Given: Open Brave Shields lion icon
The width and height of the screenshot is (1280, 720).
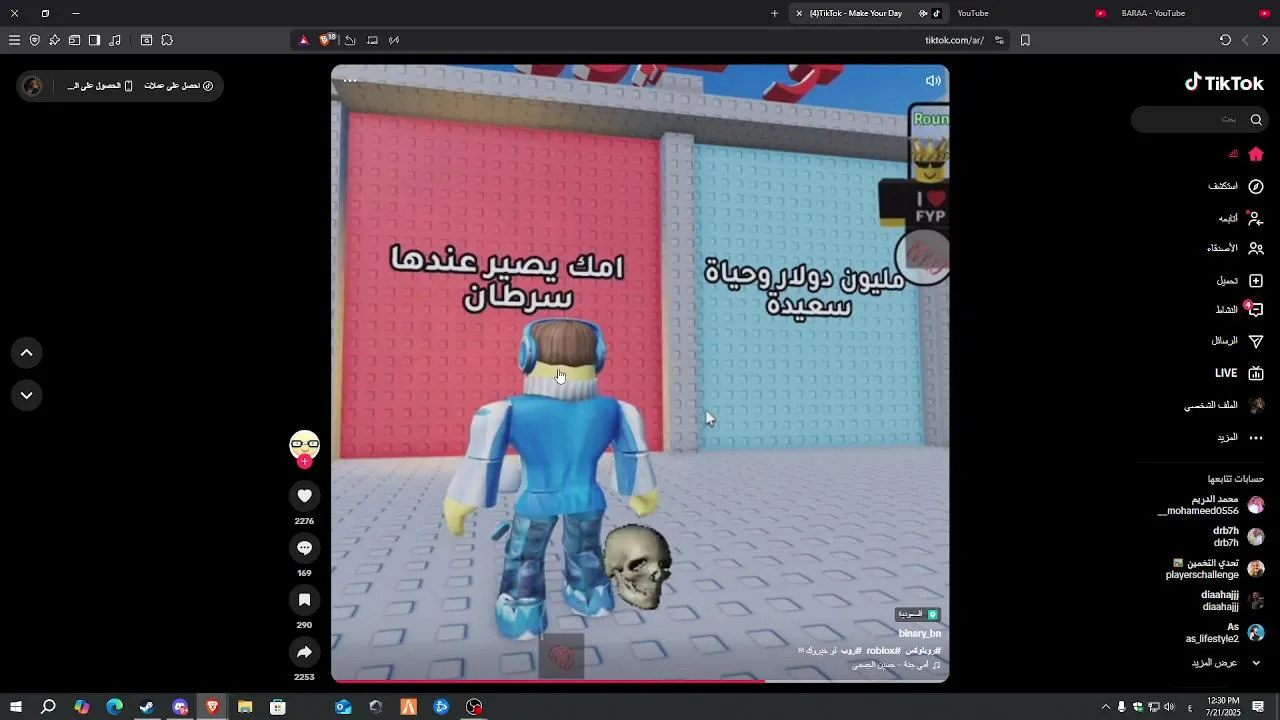Looking at the screenshot, I should coord(326,40).
